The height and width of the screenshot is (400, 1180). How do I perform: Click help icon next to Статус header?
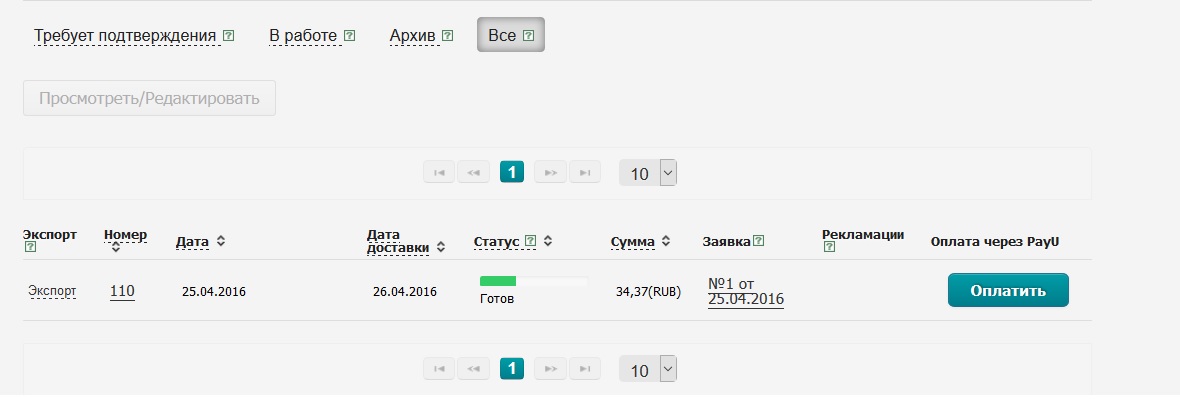click(x=530, y=241)
